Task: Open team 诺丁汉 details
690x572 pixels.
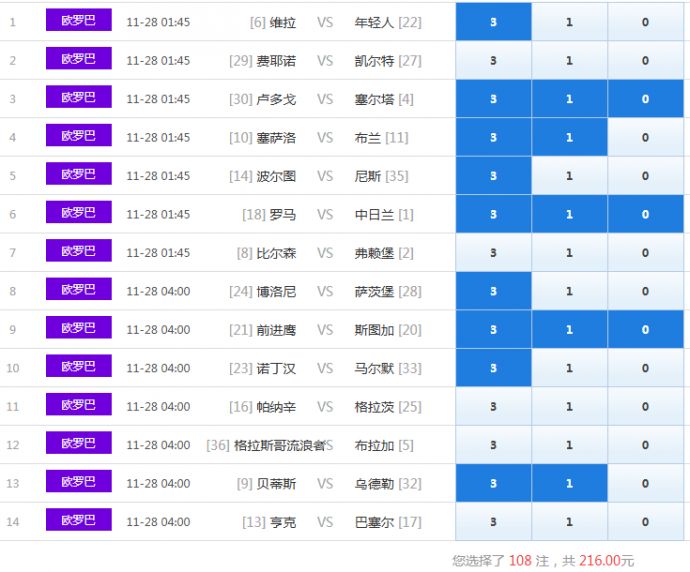Action: (276, 368)
